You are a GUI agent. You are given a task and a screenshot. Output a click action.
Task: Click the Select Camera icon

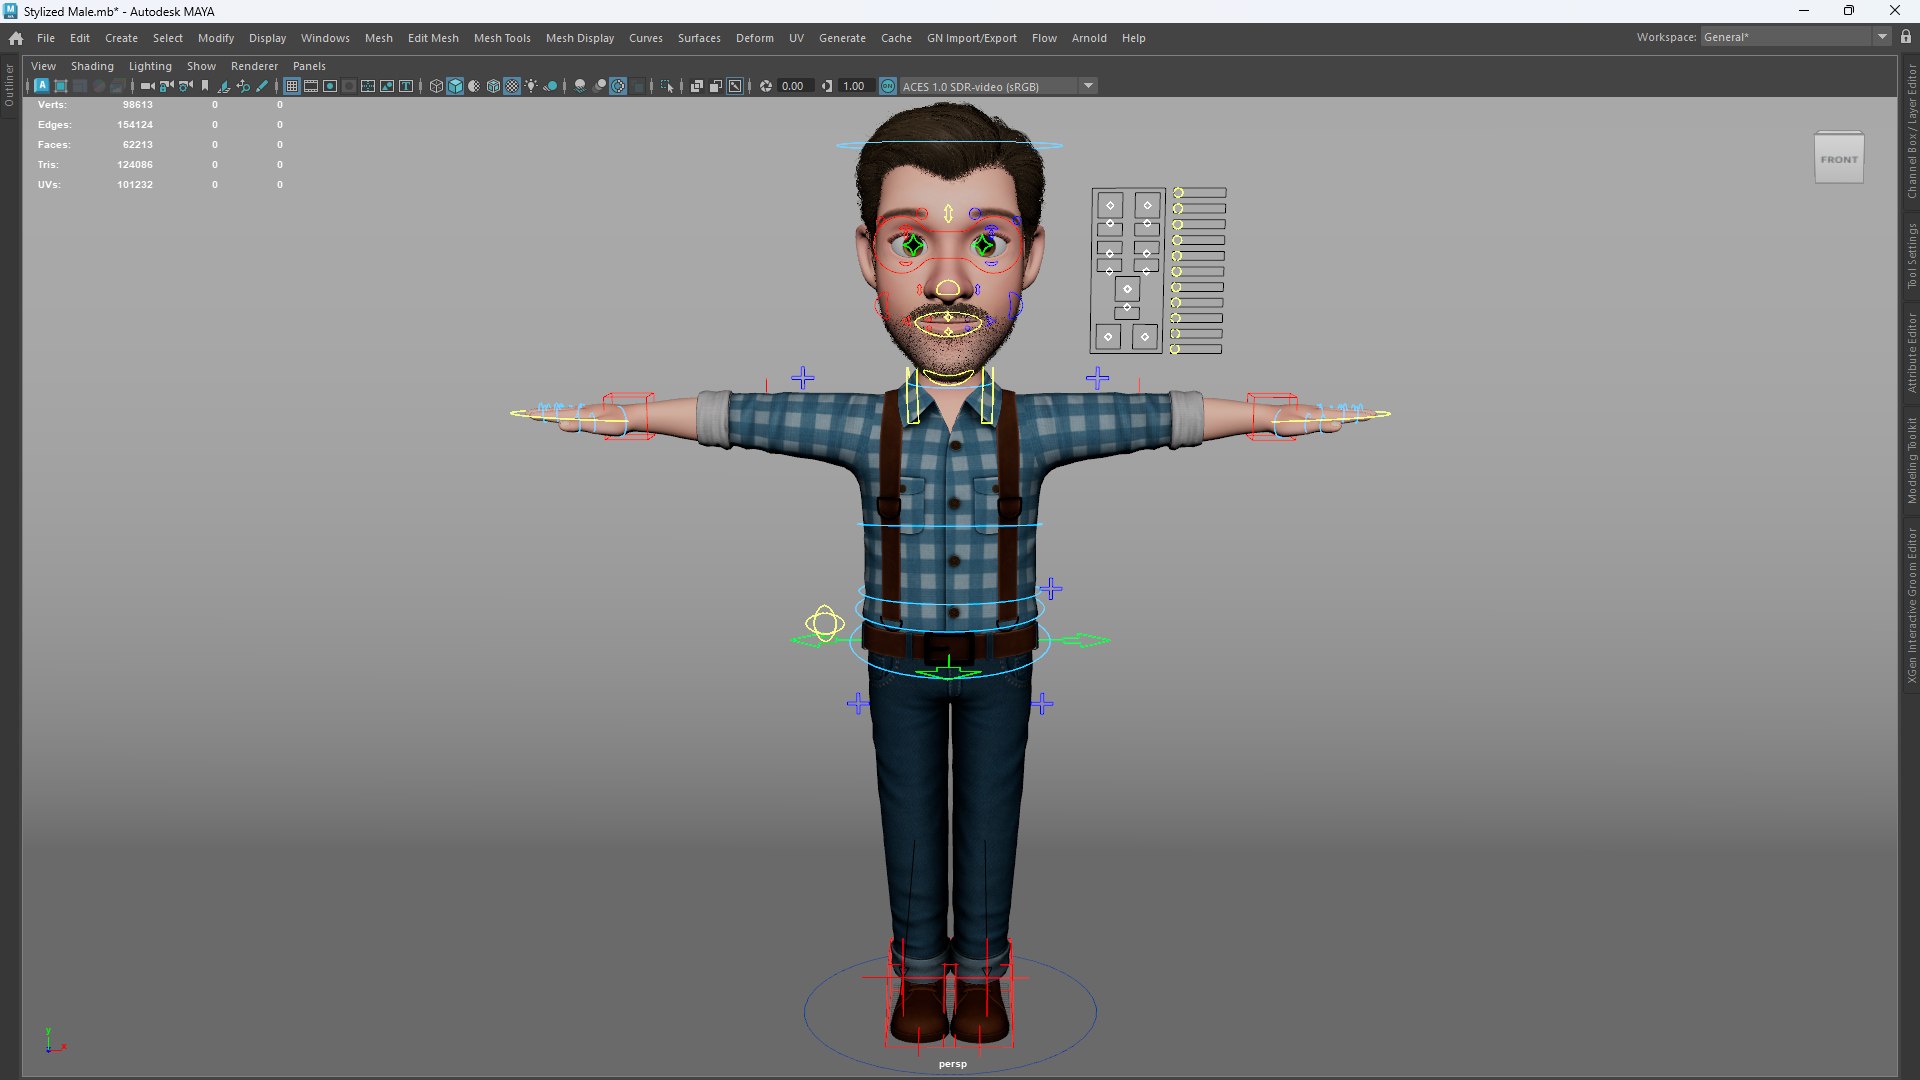147,86
